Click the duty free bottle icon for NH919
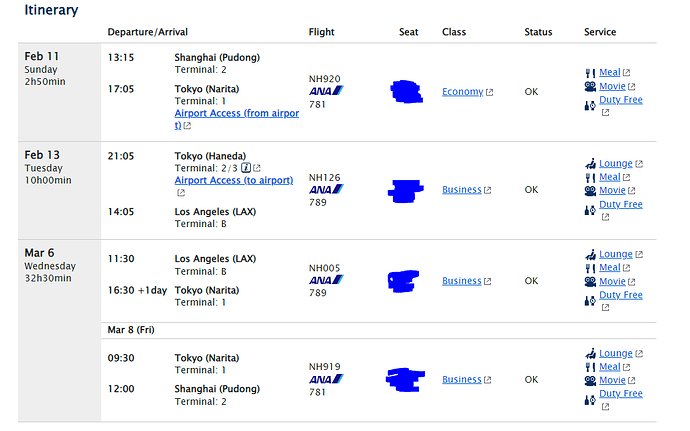The width and height of the screenshot is (690, 431). [x=590, y=400]
